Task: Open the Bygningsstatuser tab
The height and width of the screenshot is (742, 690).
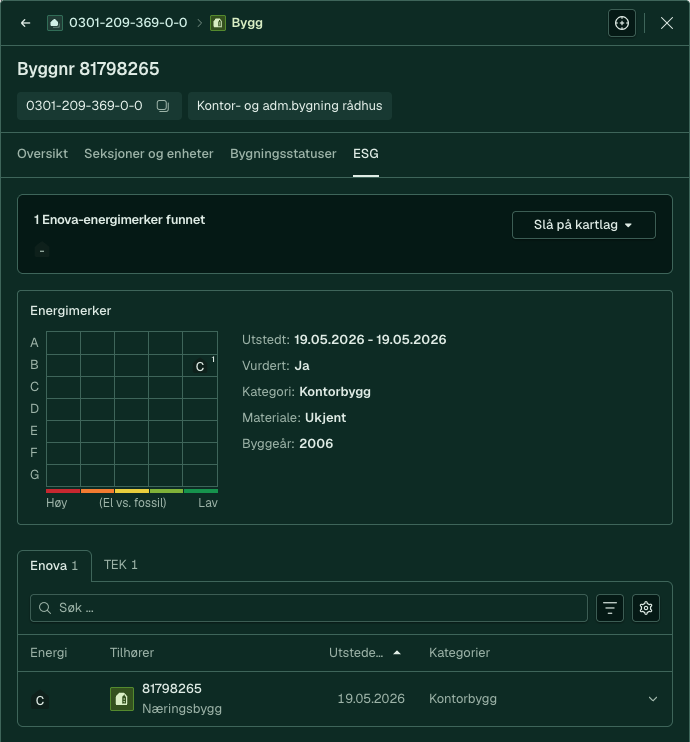Action: click(283, 154)
